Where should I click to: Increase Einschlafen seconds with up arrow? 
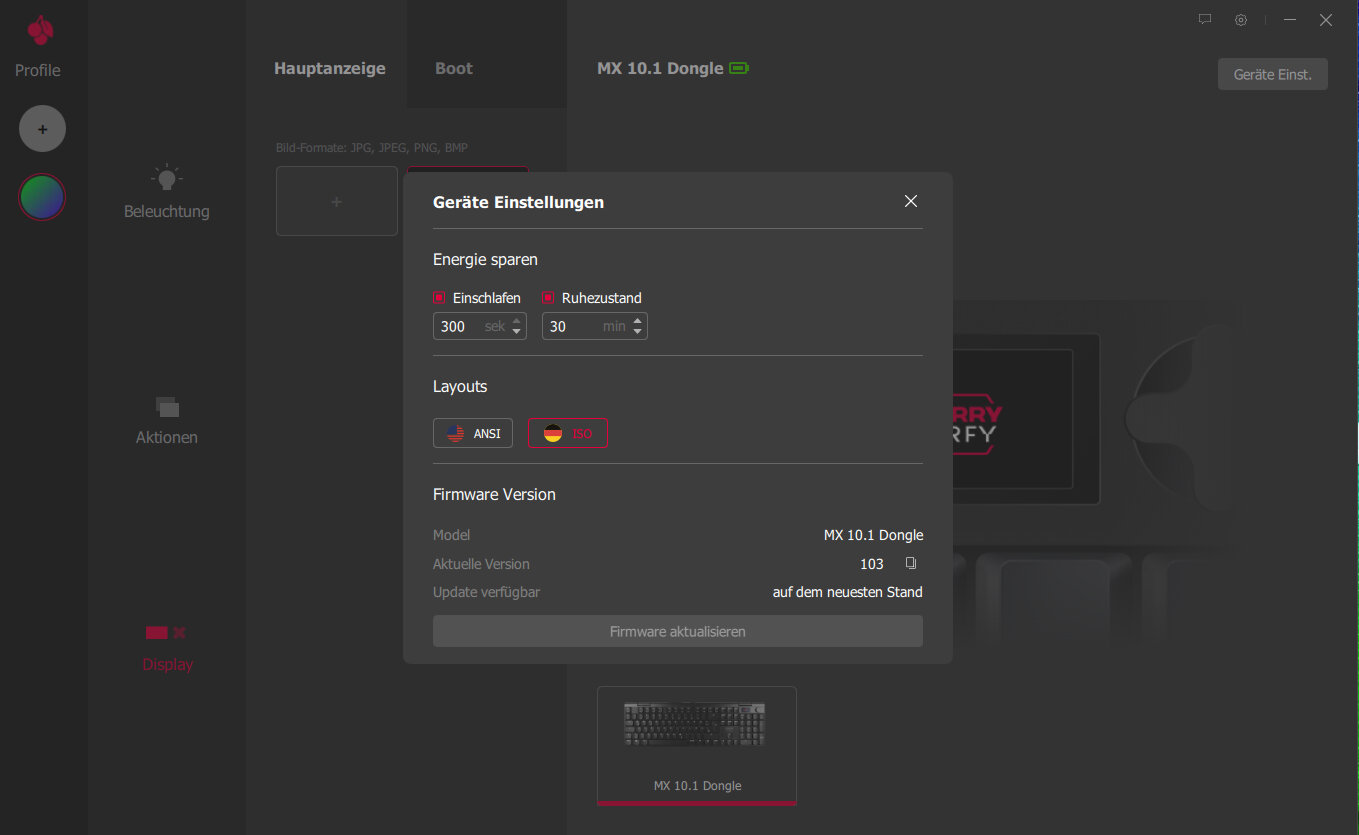tap(517, 321)
